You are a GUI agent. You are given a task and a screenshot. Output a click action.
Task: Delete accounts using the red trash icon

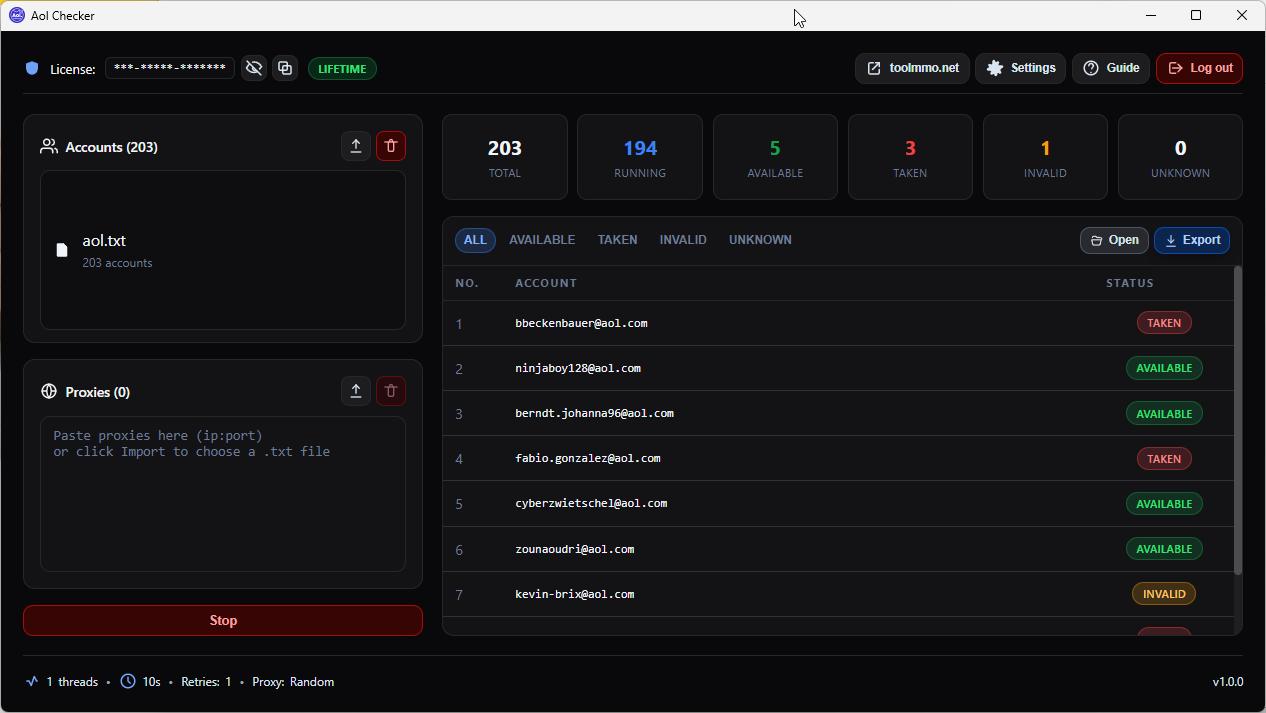tap(391, 146)
